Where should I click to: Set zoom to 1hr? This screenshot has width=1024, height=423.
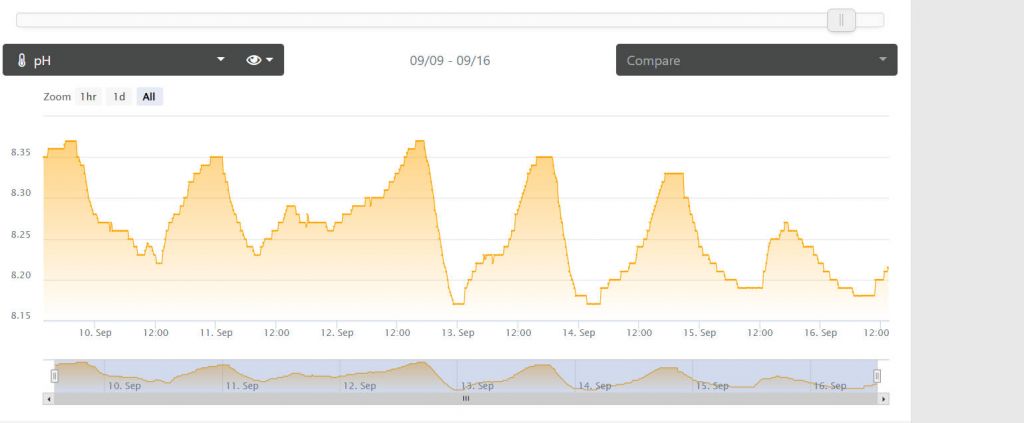[x=89, y=97]
